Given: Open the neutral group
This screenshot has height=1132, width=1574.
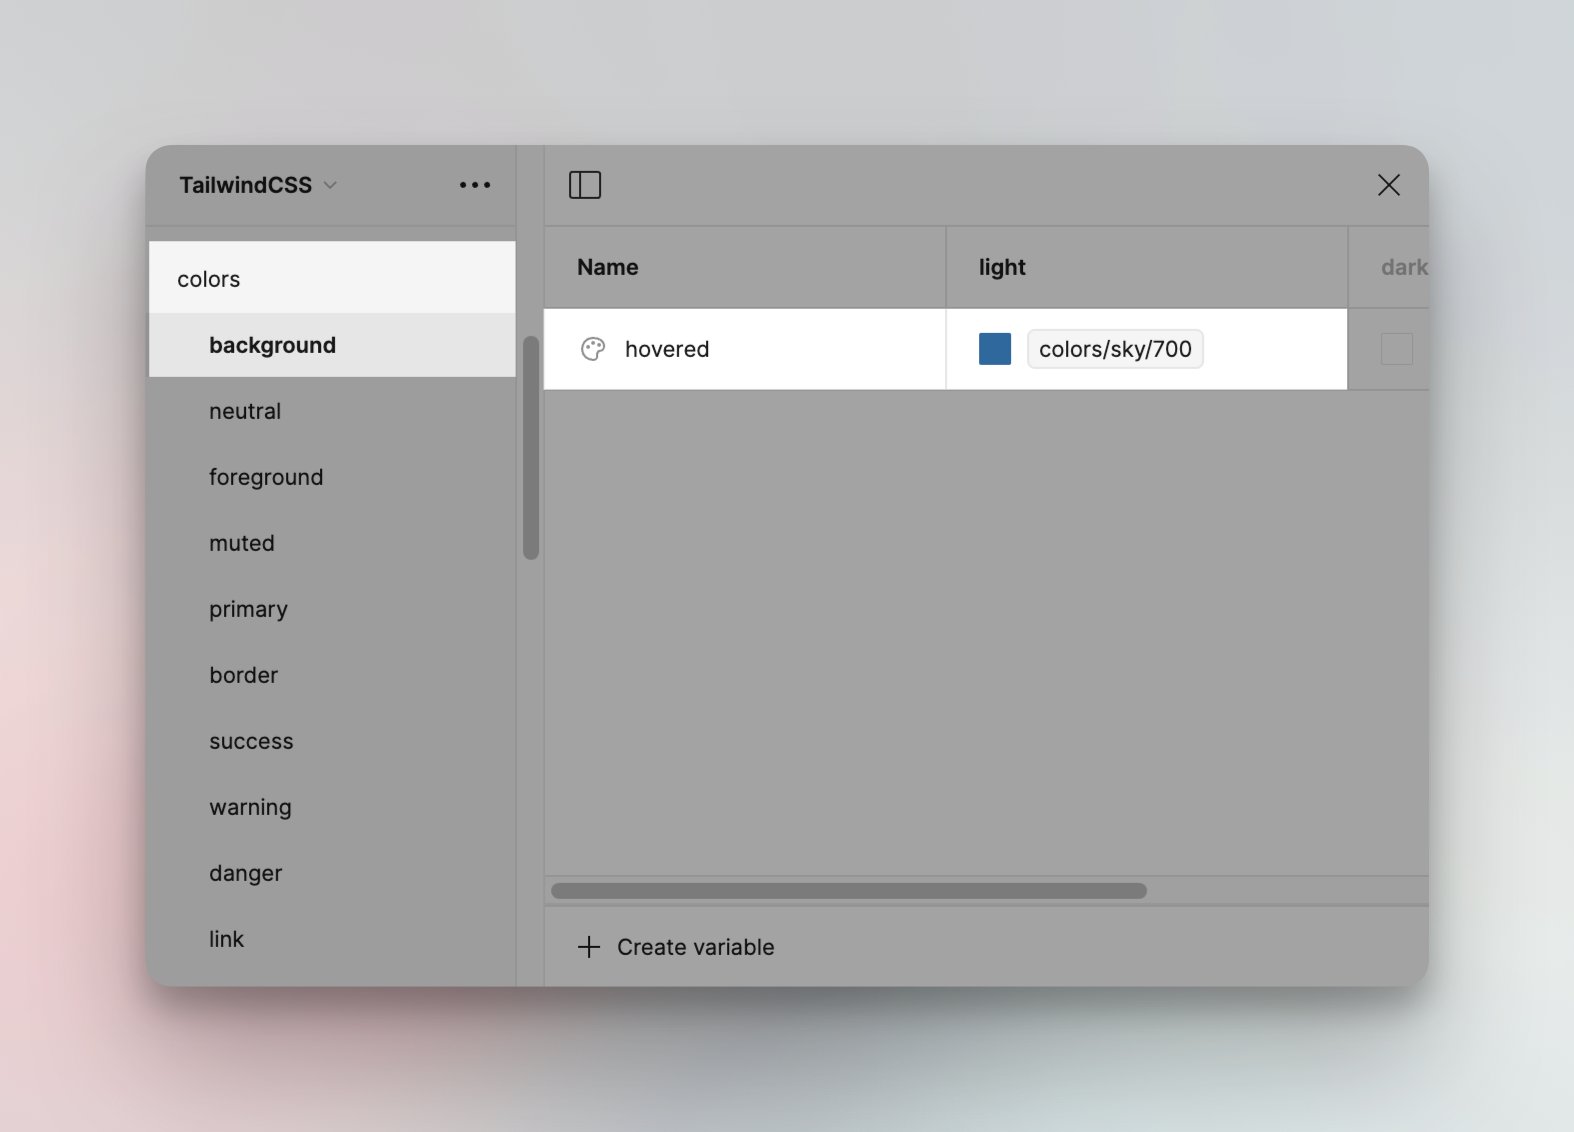Looking at the screenshot, I should [x=245, y=411].
